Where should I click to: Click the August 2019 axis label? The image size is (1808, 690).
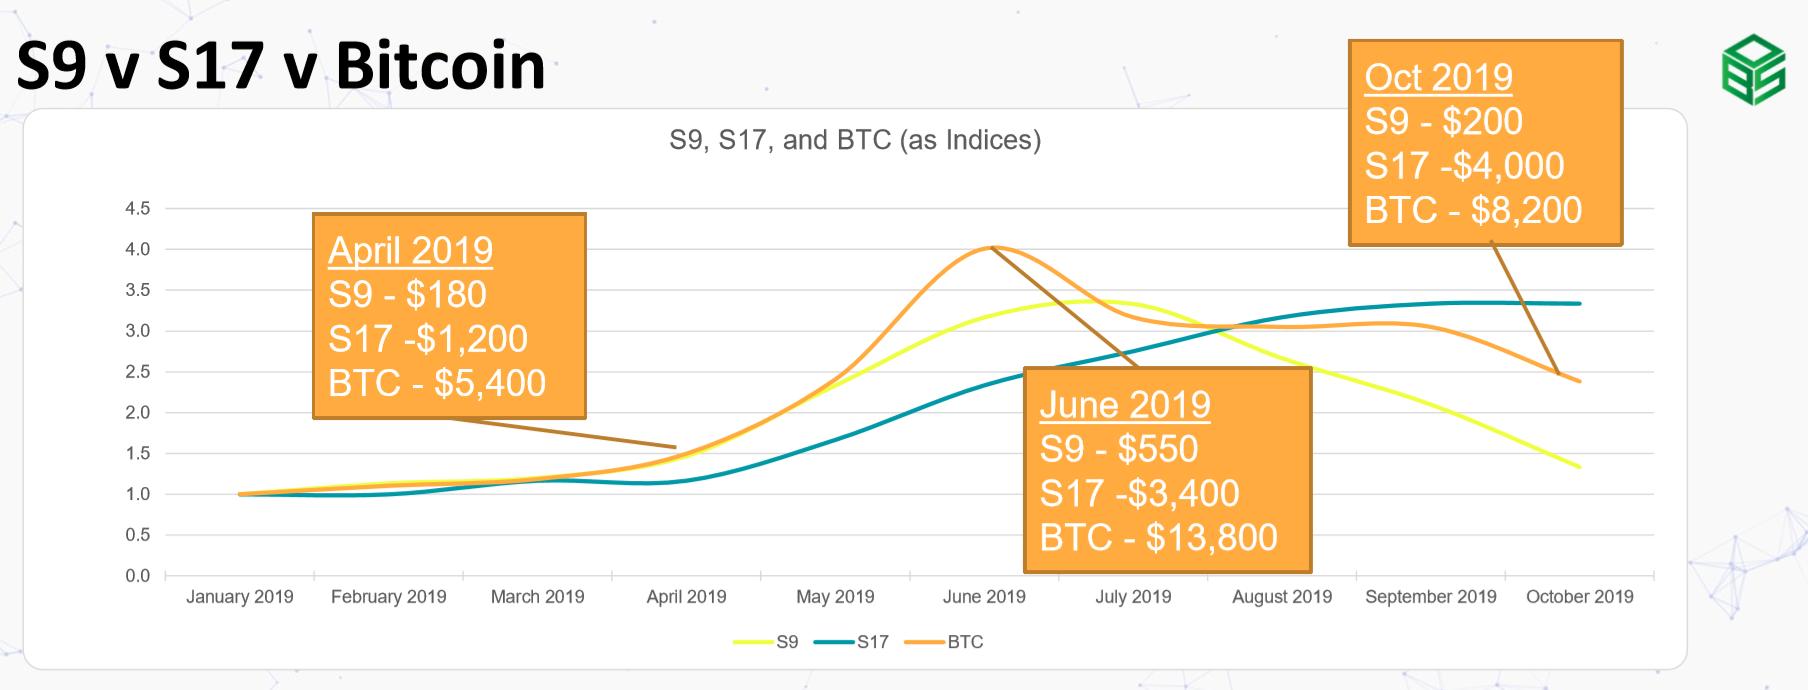point(1282,597)
